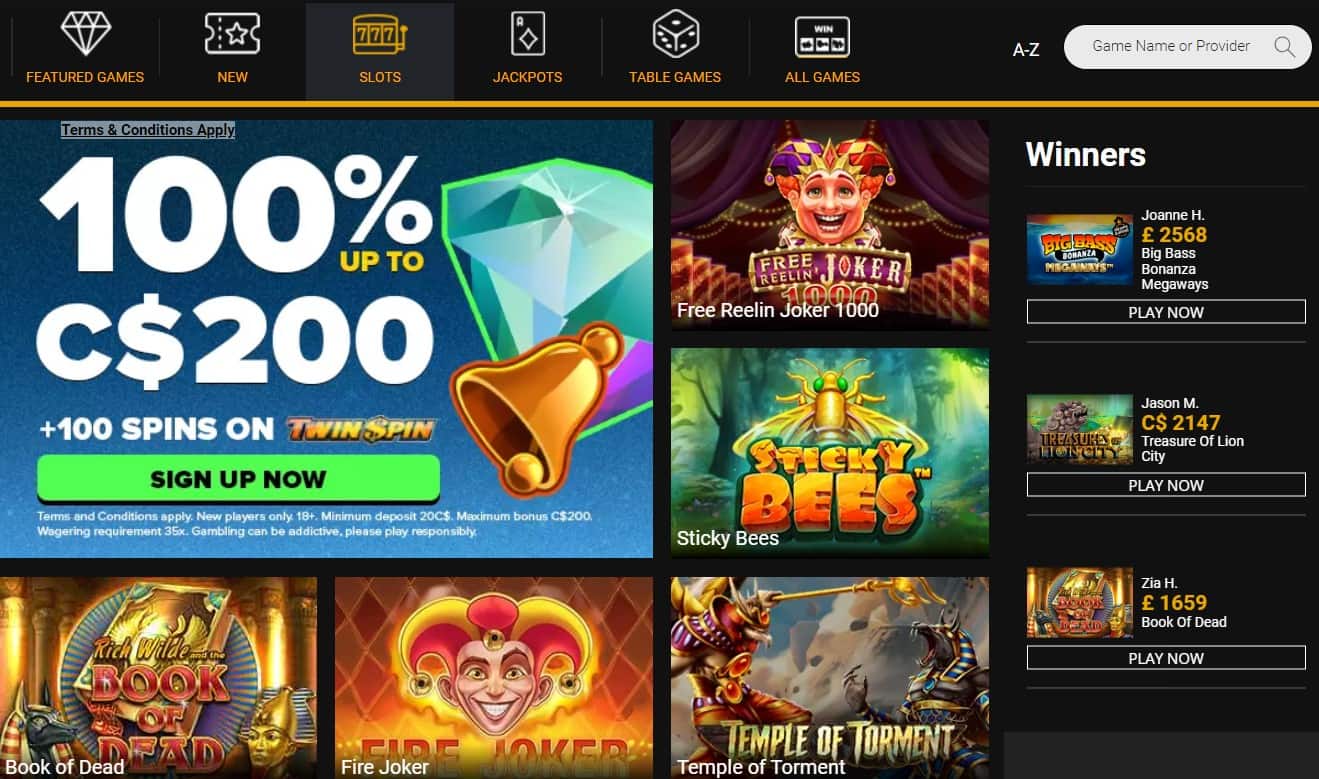
Task: Open Featured Games via diamond icon
Action: pos(85,34)
